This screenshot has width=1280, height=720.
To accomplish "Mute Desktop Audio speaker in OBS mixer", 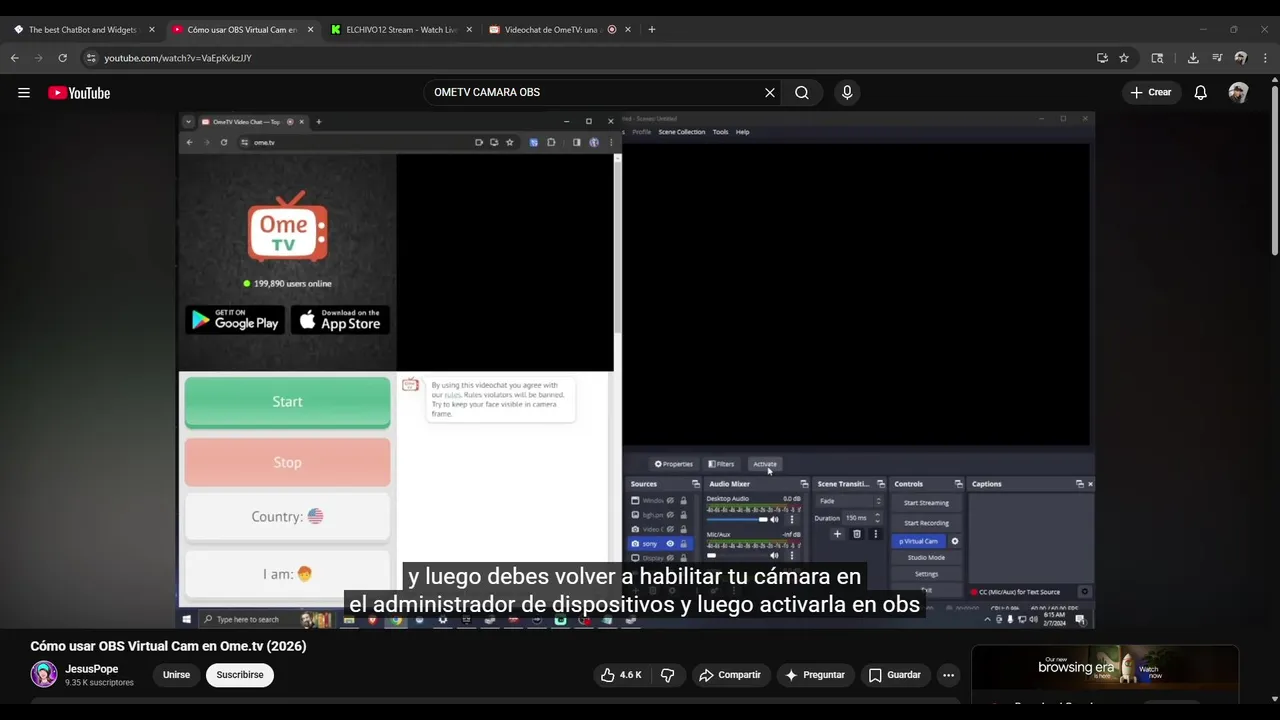I will coord(774,519).
